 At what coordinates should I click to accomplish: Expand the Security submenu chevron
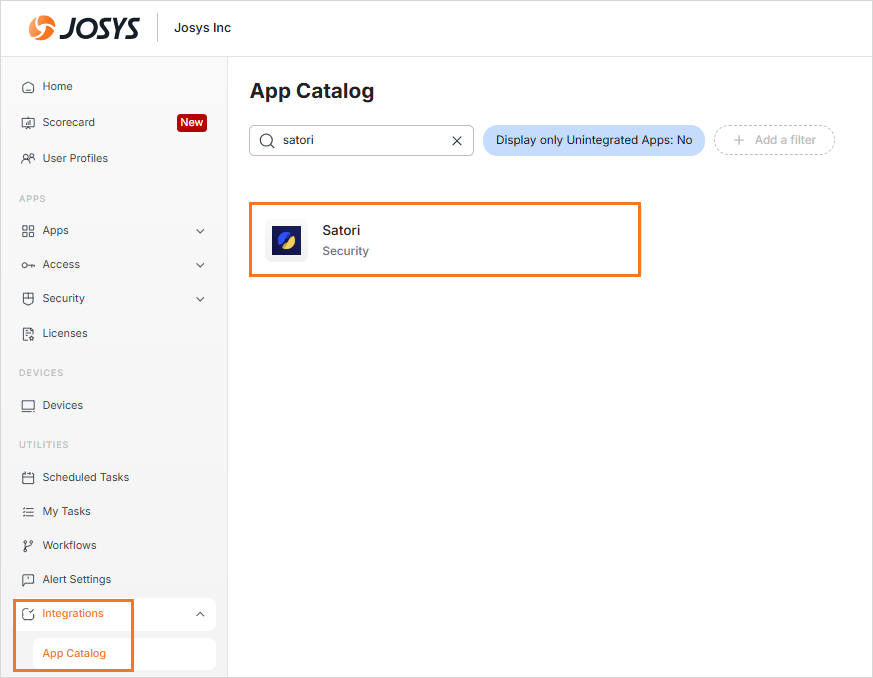pyautogui.click(x=200, y=299)
